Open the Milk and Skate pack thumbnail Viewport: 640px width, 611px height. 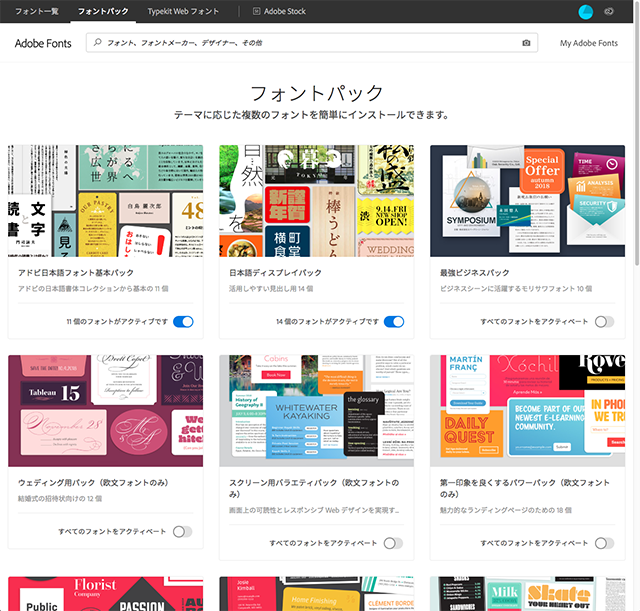click(527, 594)
